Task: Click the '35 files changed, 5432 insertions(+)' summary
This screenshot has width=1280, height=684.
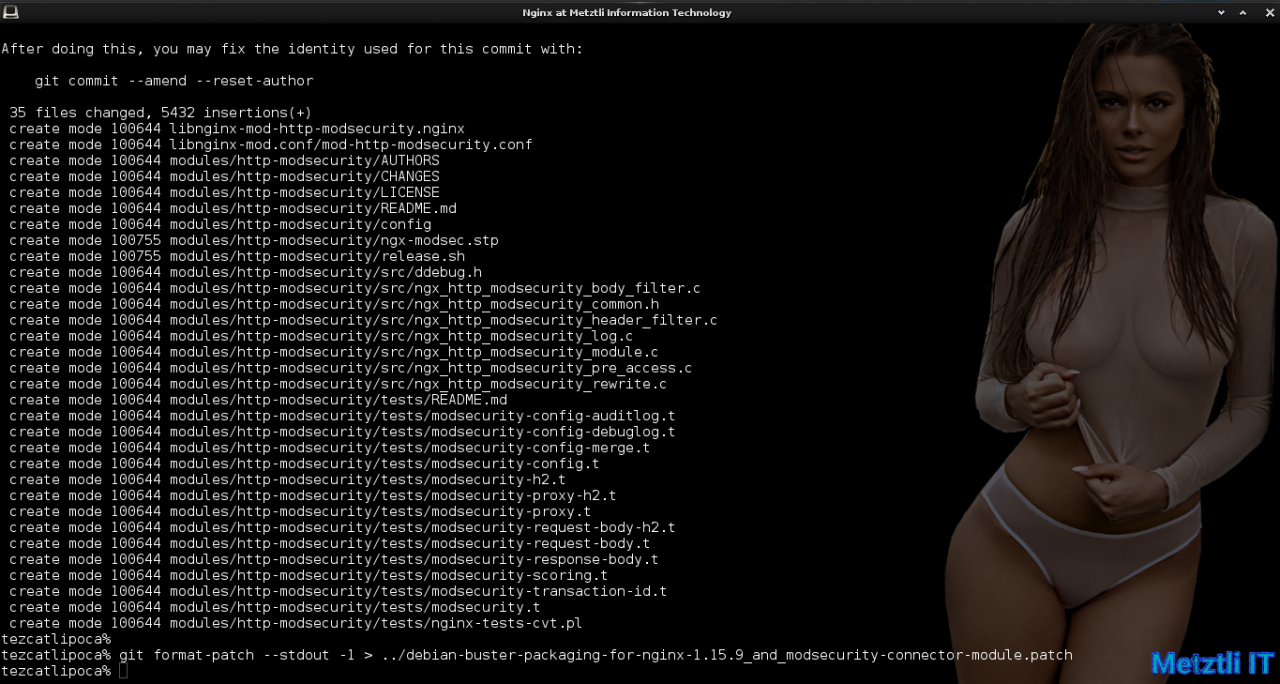Action: [x=161, y=113]
